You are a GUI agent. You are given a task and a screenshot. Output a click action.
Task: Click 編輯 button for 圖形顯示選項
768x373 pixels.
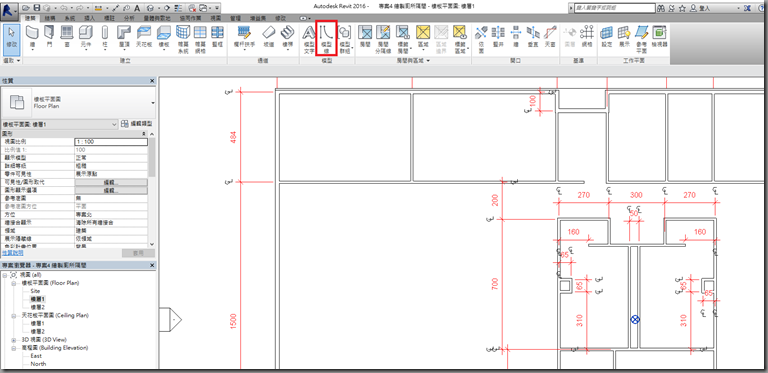[111, 190]
